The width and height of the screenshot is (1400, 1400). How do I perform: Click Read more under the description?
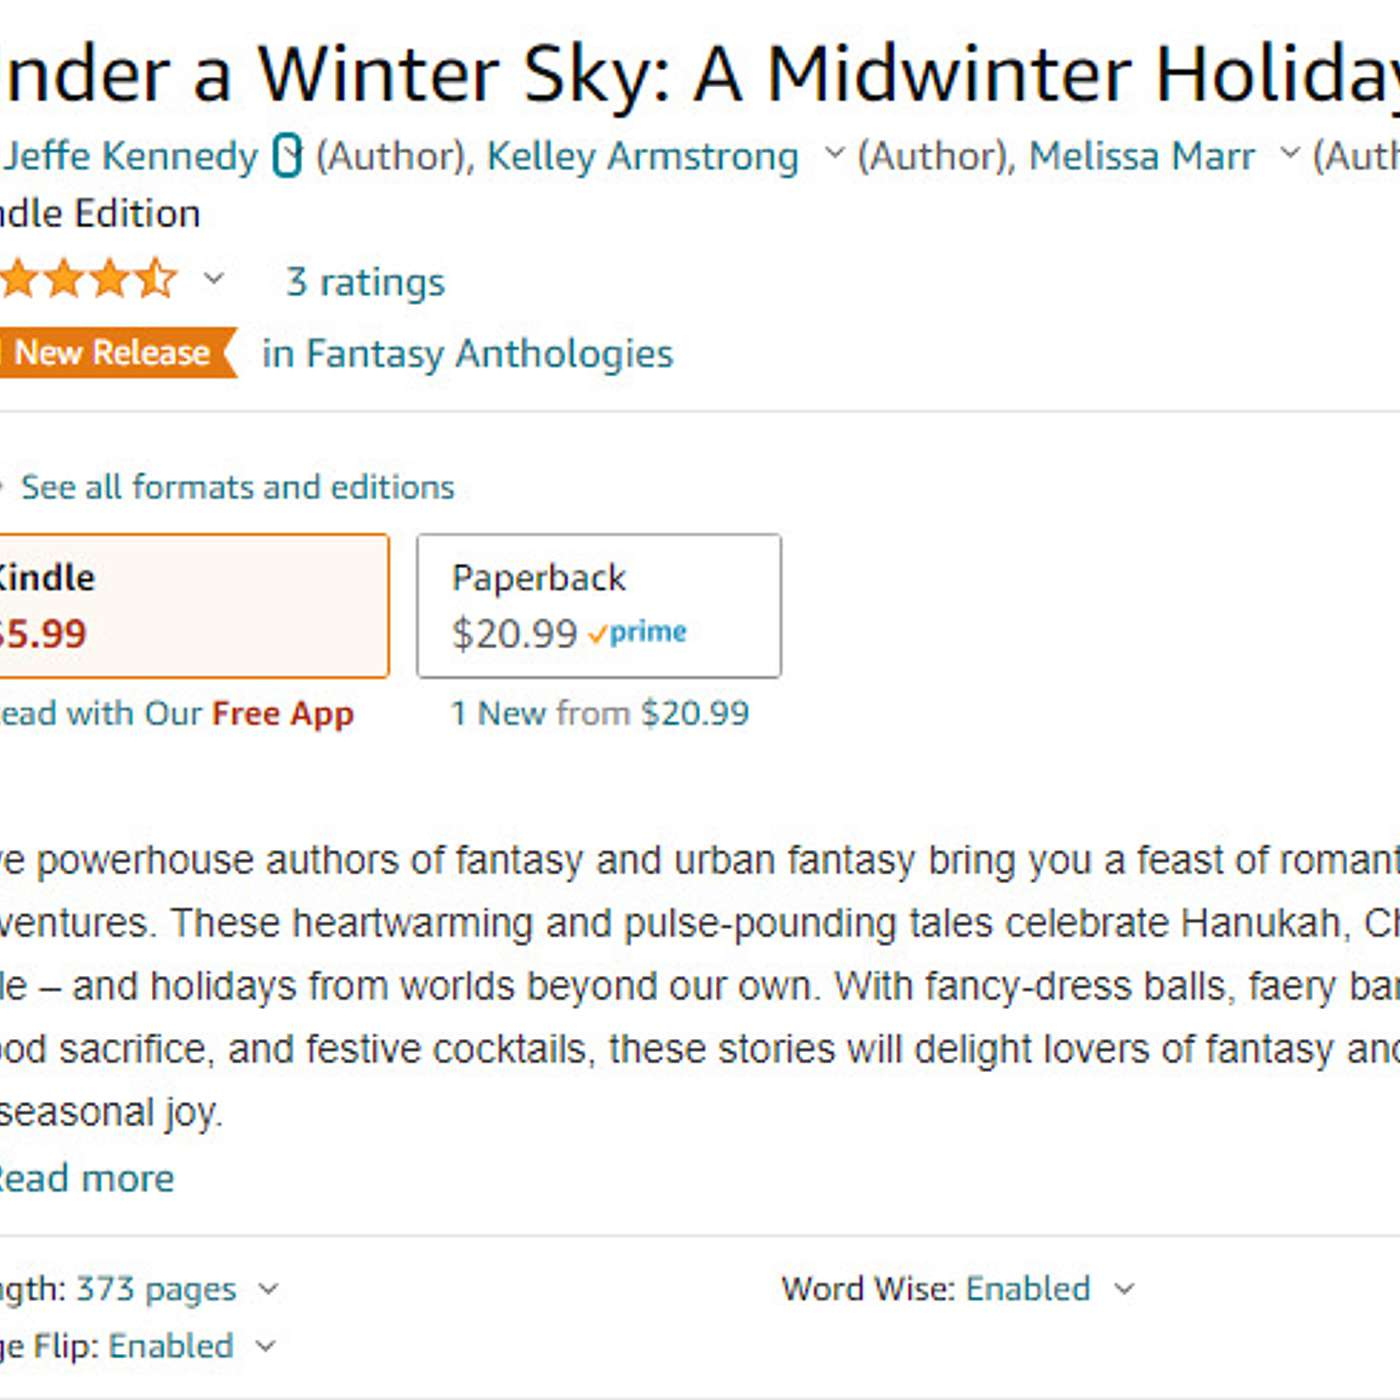click(x=87, y=1178)
